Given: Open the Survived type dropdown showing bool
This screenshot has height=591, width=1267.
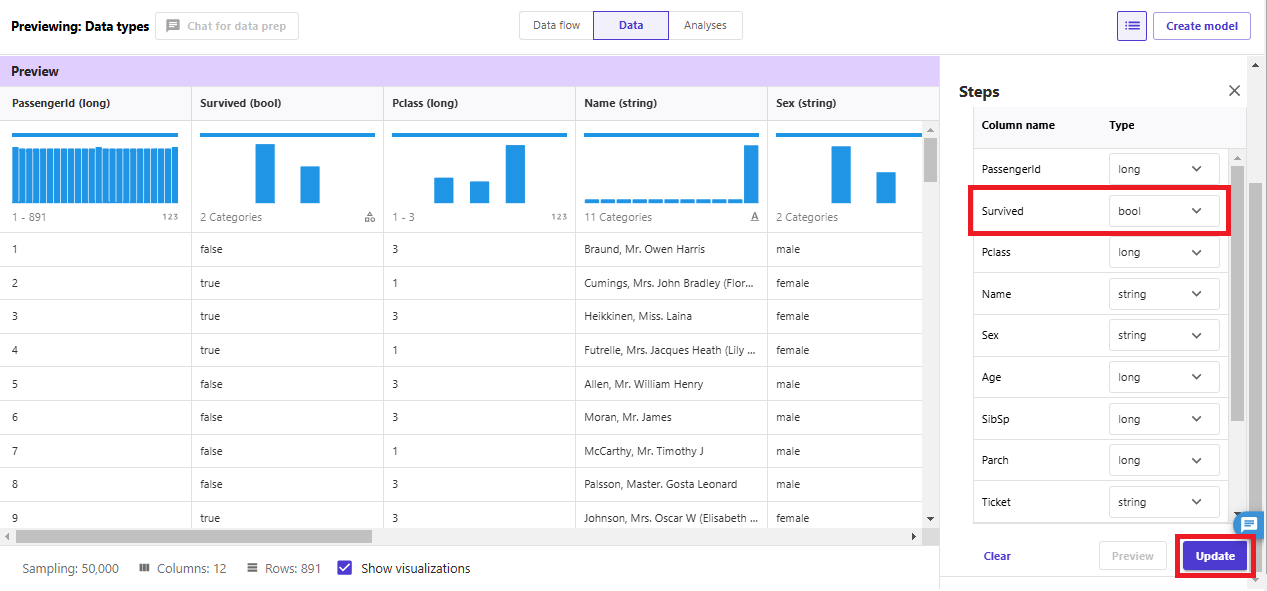Looking at the screenshot, I should pos(1164,211).
